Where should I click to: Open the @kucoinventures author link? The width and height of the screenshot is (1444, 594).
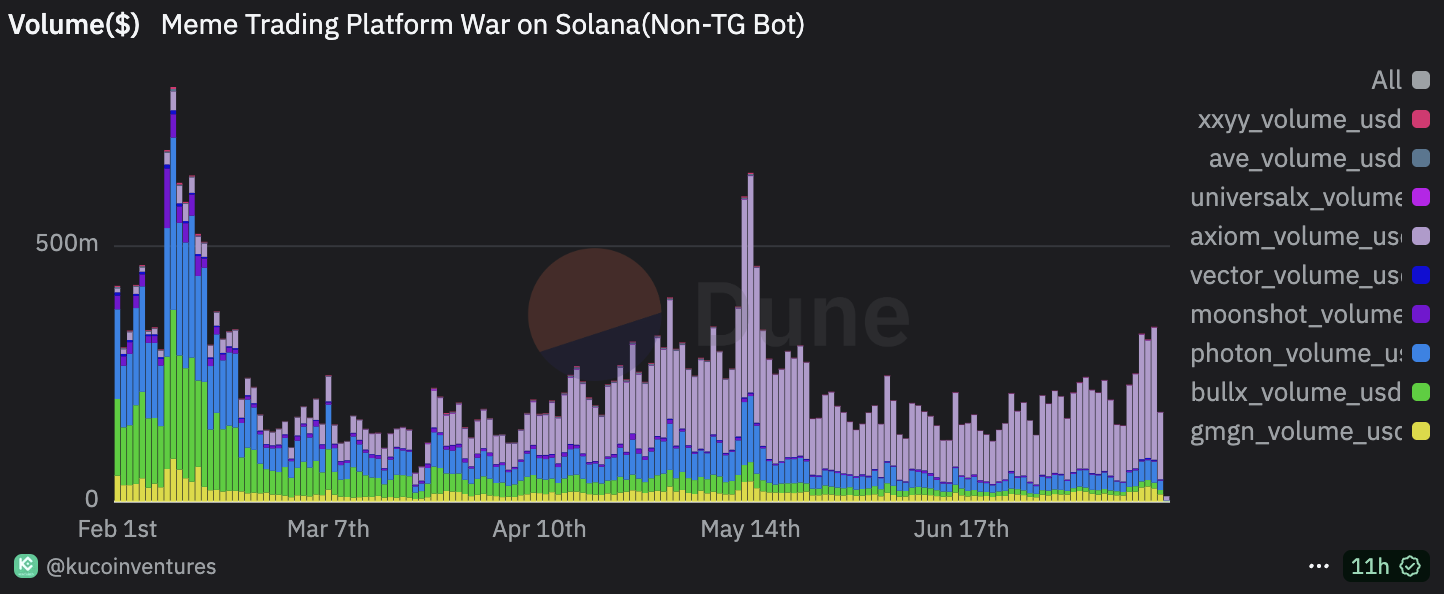tap(131, 567)
